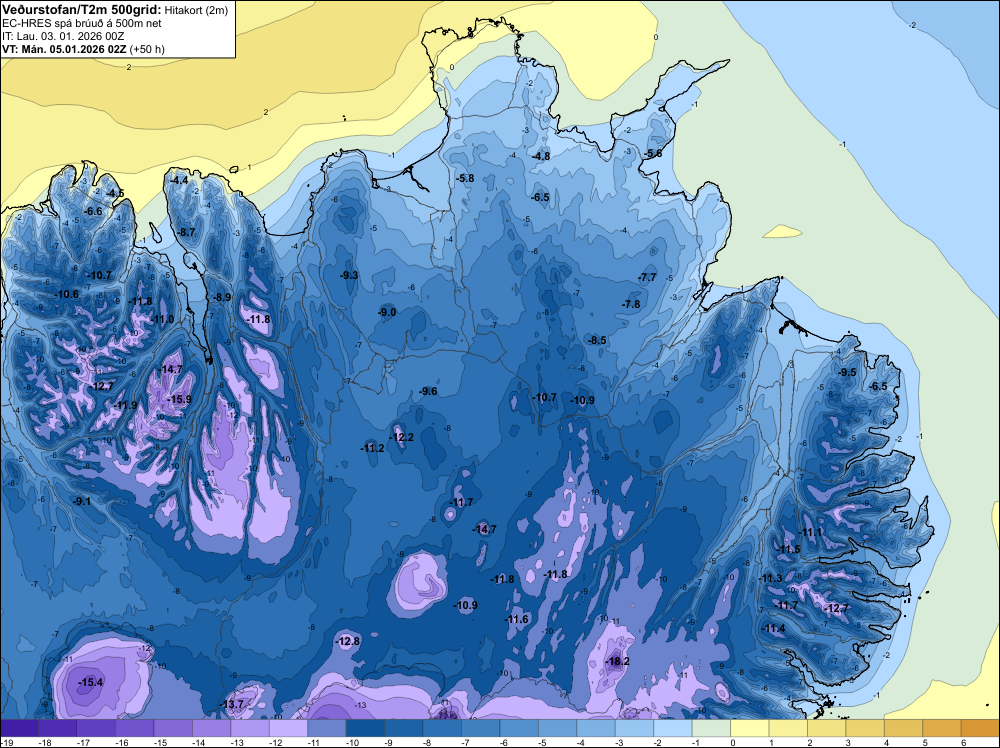Click the -4.4 temperature label
This screenshot has width=1000, height=748.
(x=180, y=180)
